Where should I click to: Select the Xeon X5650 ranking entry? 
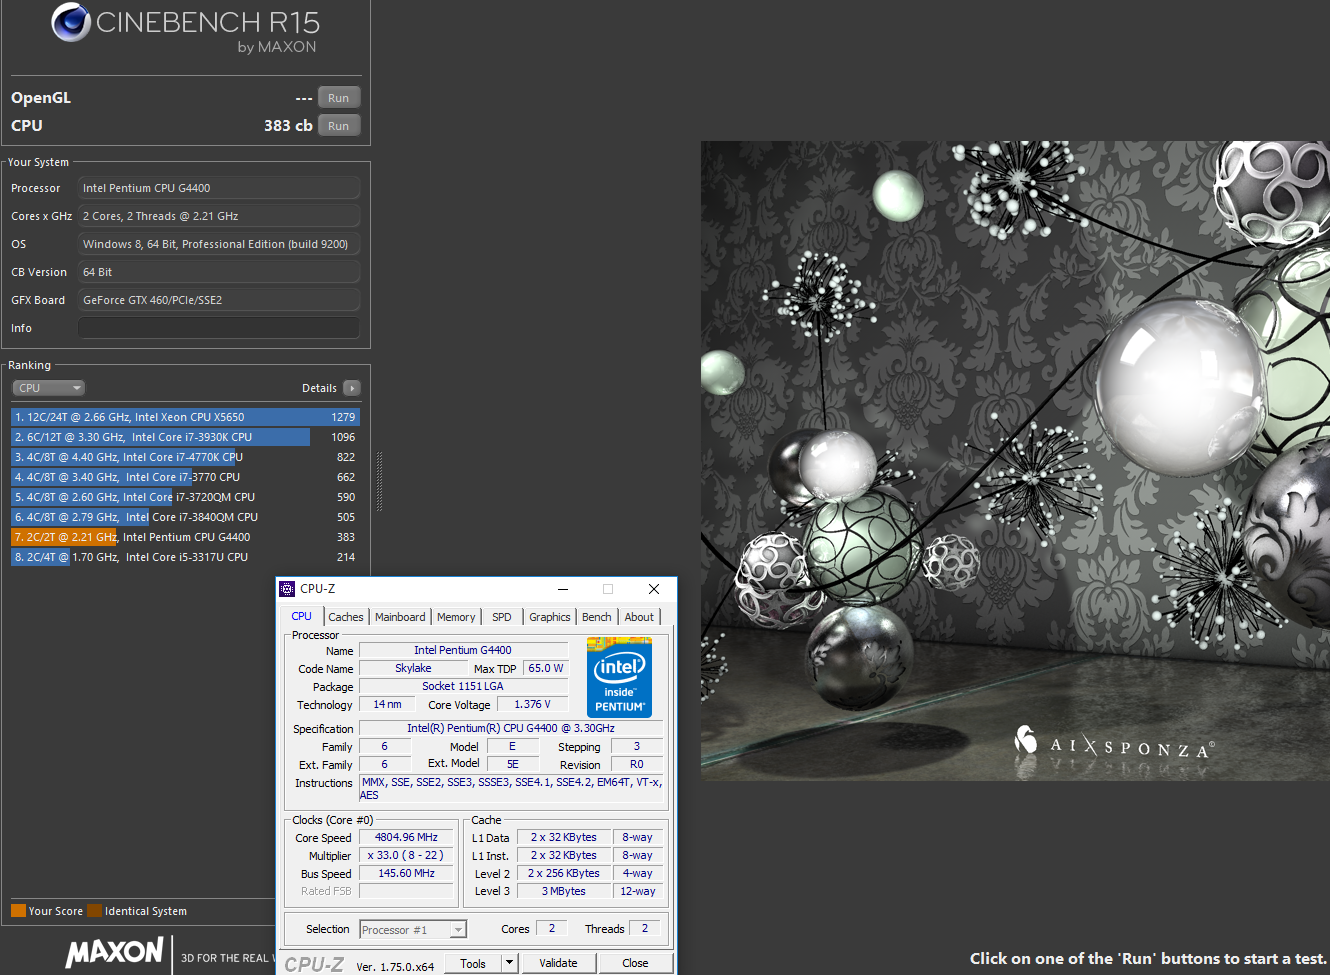coord(185,417)
